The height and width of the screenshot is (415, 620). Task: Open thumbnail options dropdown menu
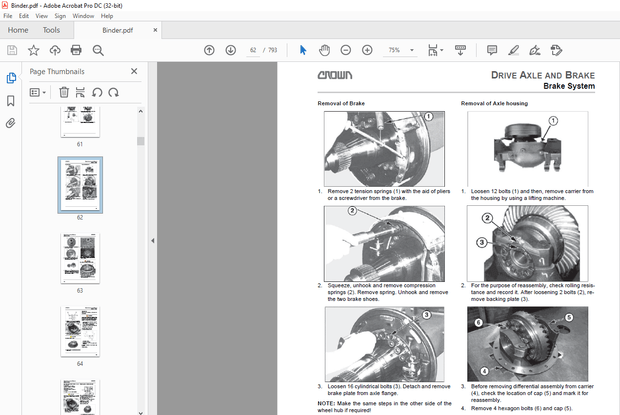point(38,92)
